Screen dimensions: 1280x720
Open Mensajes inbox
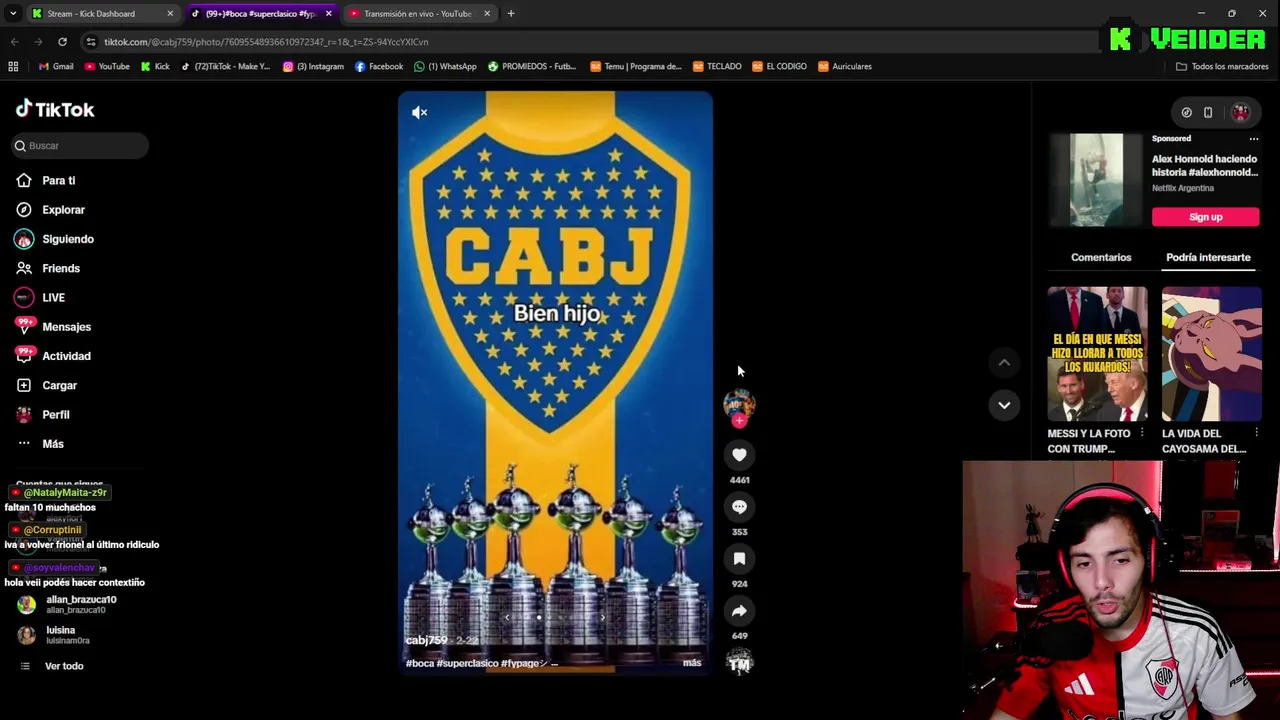click(66, 327)
